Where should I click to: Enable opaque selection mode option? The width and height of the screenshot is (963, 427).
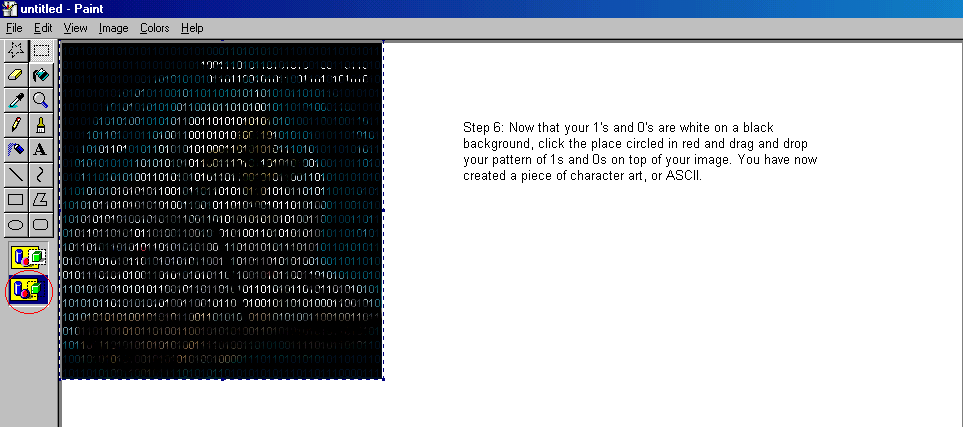click(x=29, y=258)
